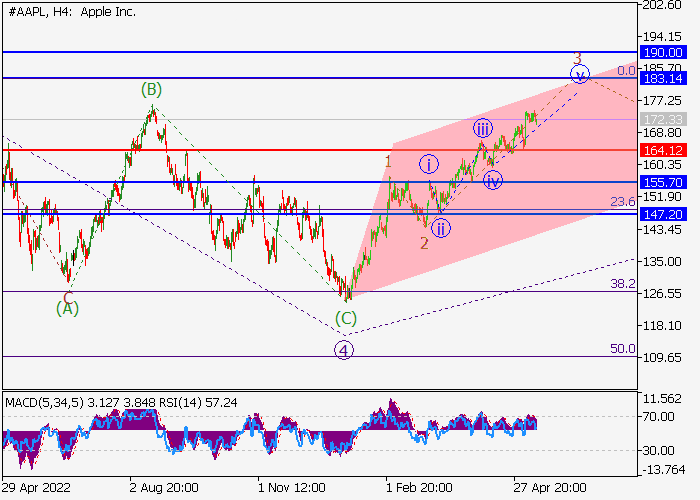Click the 155.70 blue price label
This screenshot has width=700, height=500.
click(x=663, y=182)
